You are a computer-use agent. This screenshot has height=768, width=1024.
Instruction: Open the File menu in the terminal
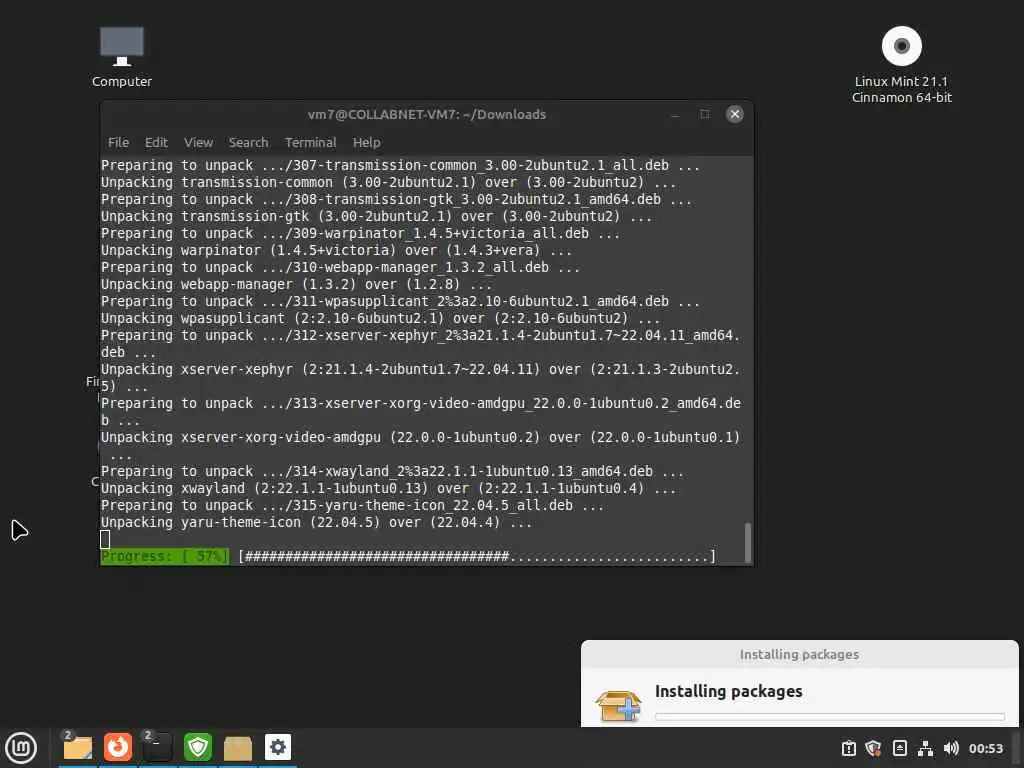coord(118,142)
